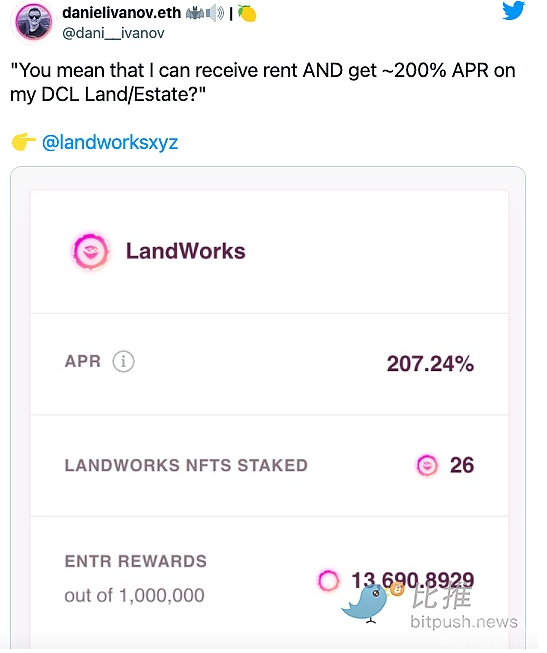Select the 207.24% APR value
This screenshot has width=547, height=653.
coord(430,363)
